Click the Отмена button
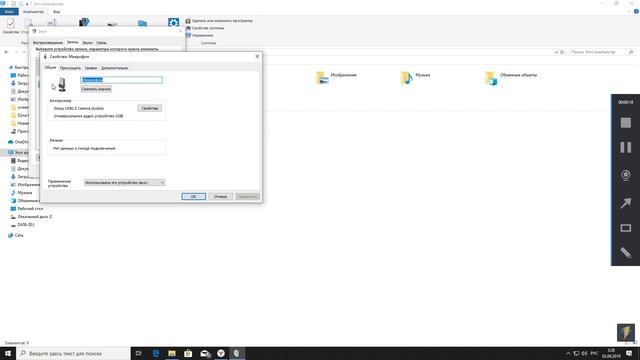The image size is (640, 360). tap(220, 197)
